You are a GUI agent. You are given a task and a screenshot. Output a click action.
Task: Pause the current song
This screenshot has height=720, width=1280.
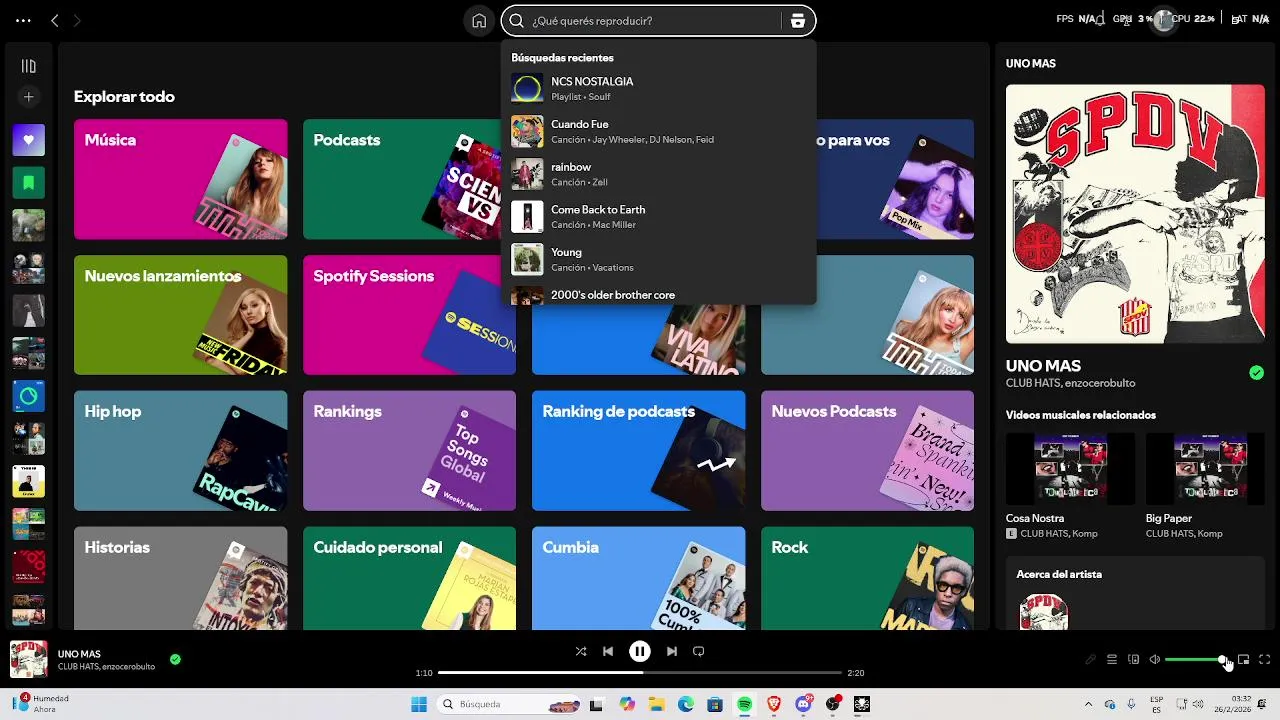pos(640,651)
